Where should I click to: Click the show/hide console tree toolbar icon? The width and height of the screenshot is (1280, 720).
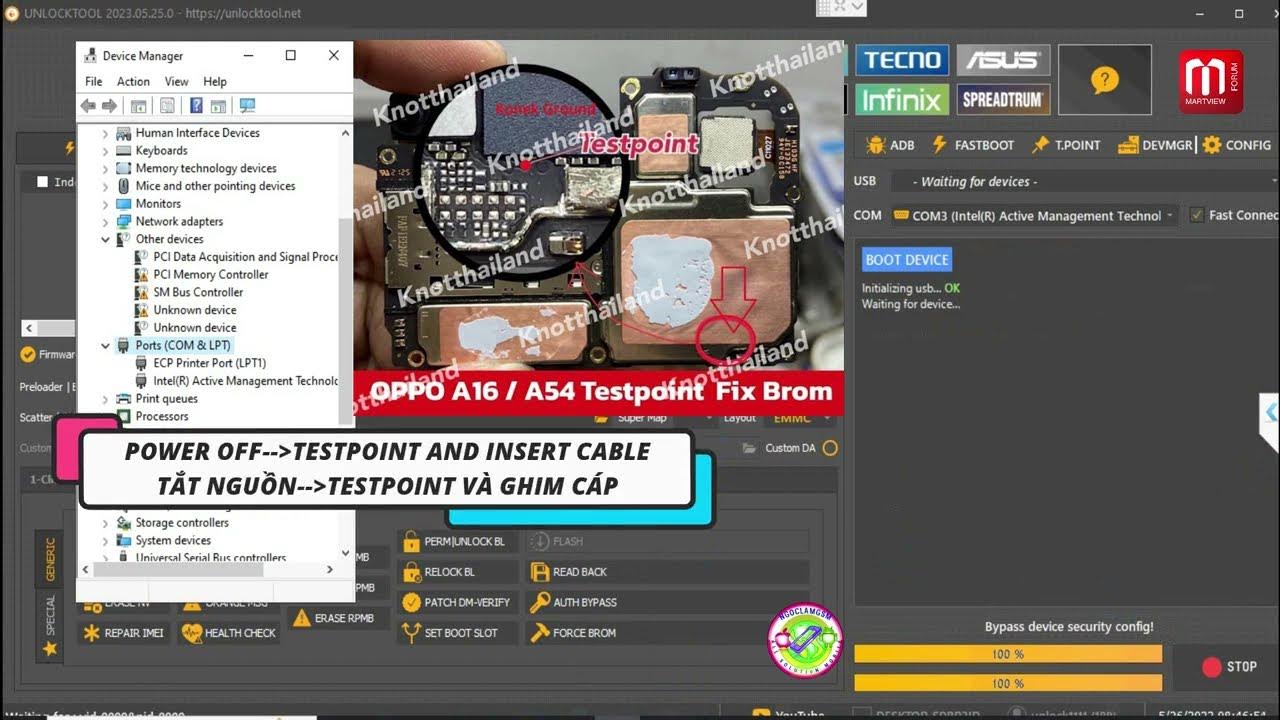click(x=139, y=106)
